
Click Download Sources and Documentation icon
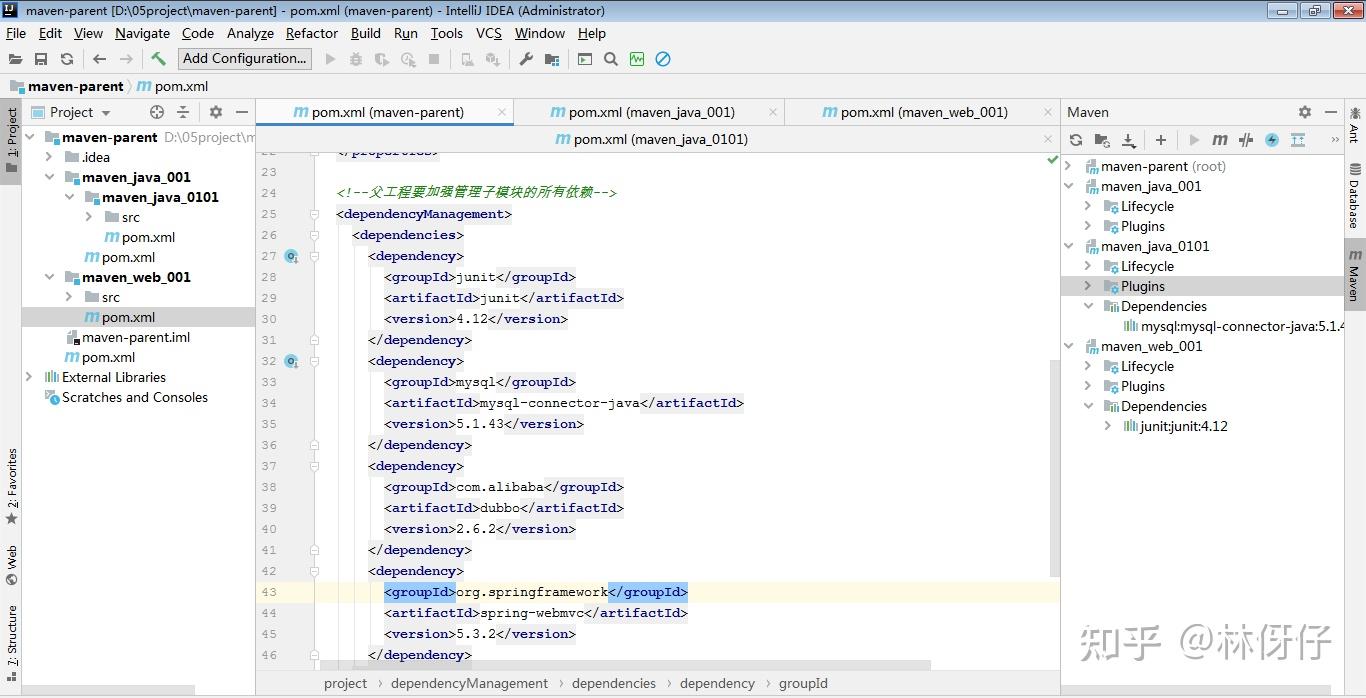(1129, 140)
